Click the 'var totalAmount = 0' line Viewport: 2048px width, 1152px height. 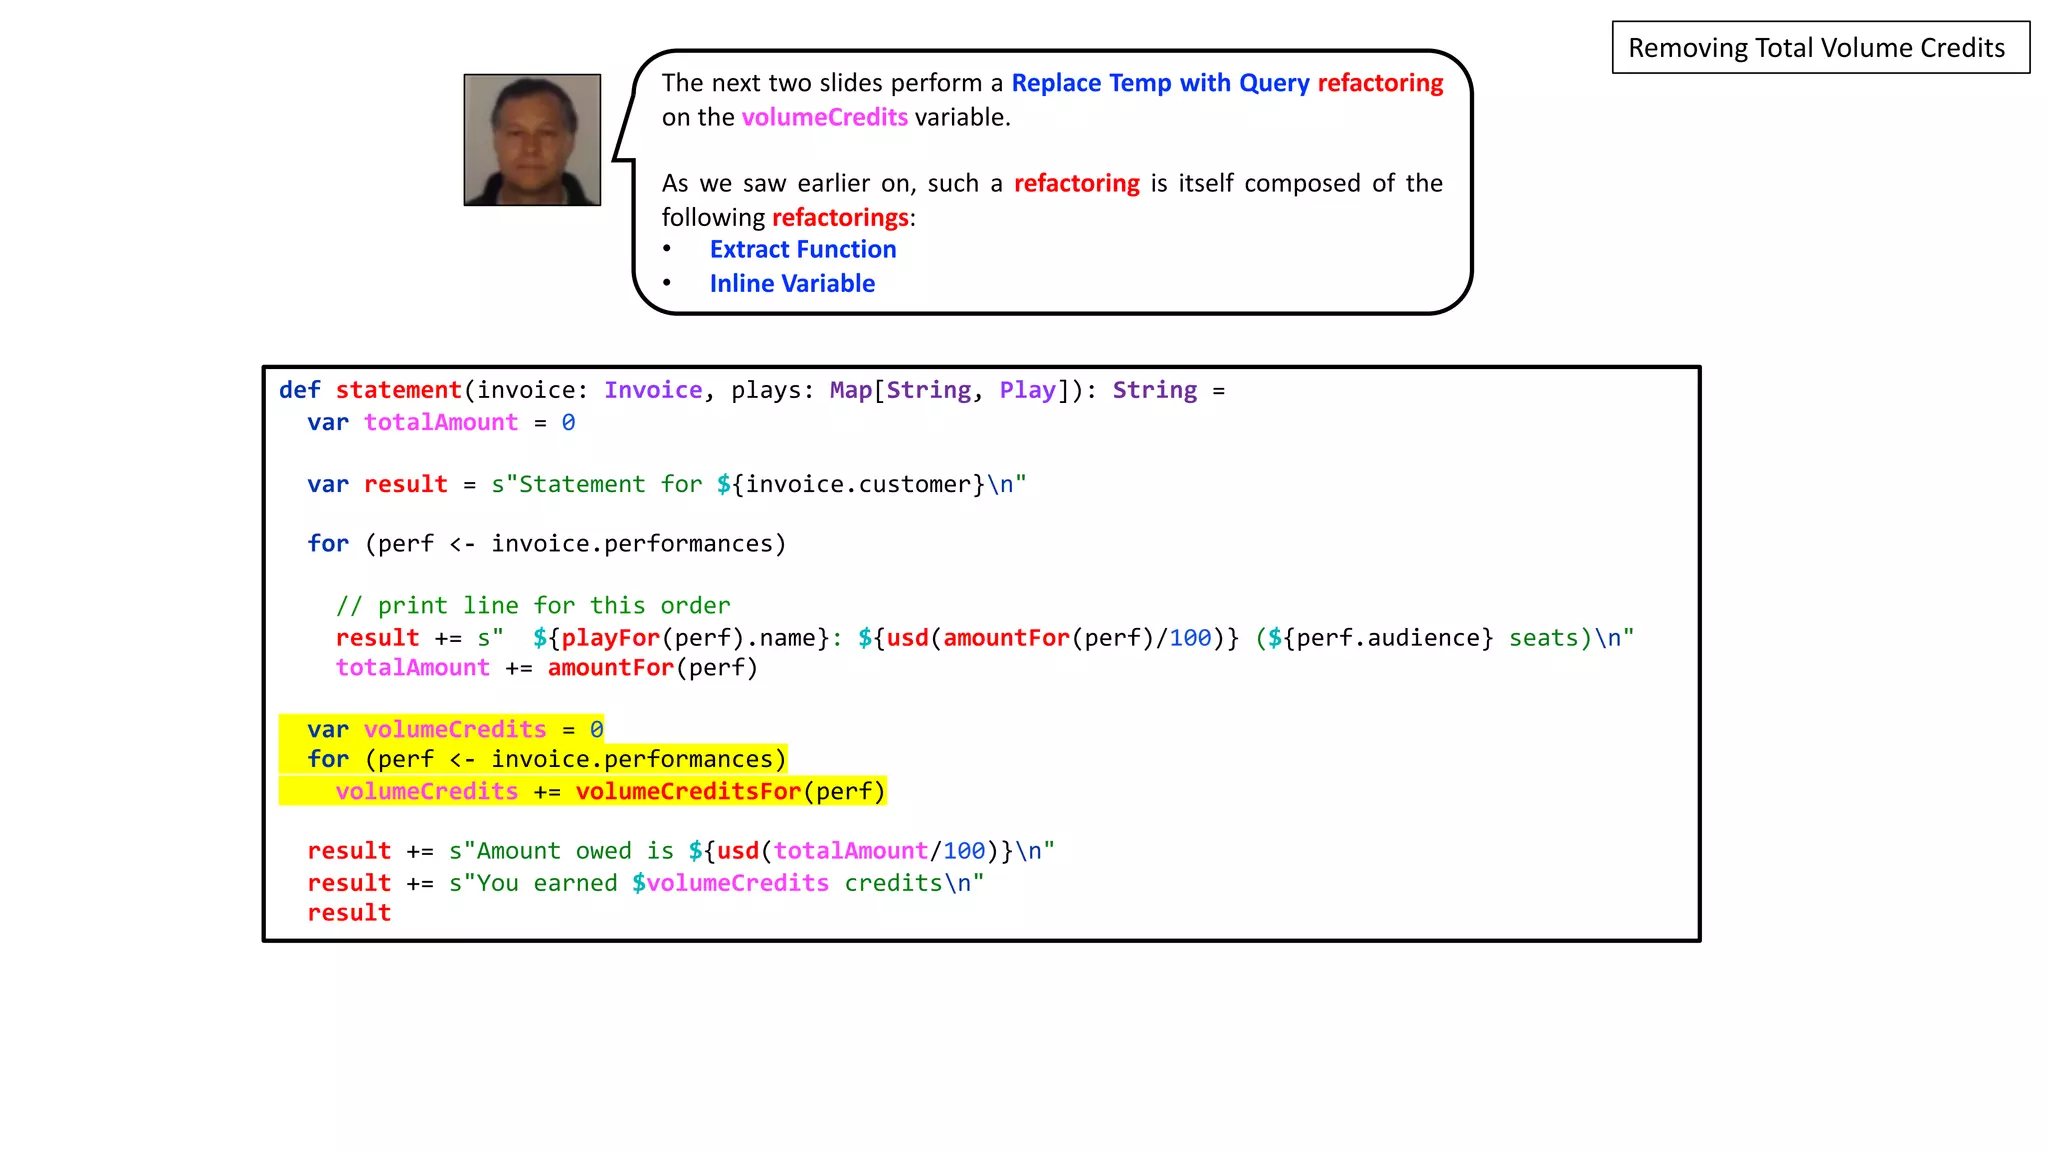pos(441,423)
